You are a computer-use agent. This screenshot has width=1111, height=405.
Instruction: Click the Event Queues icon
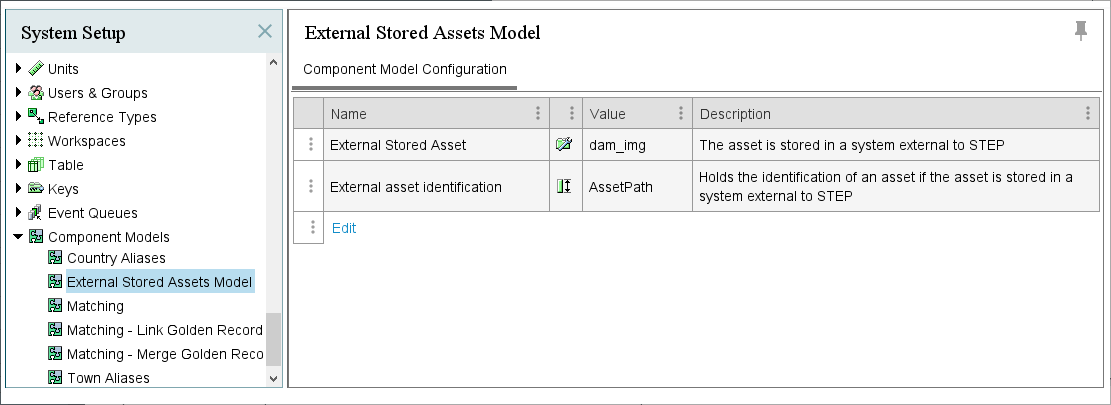click(x=35, y=212)
